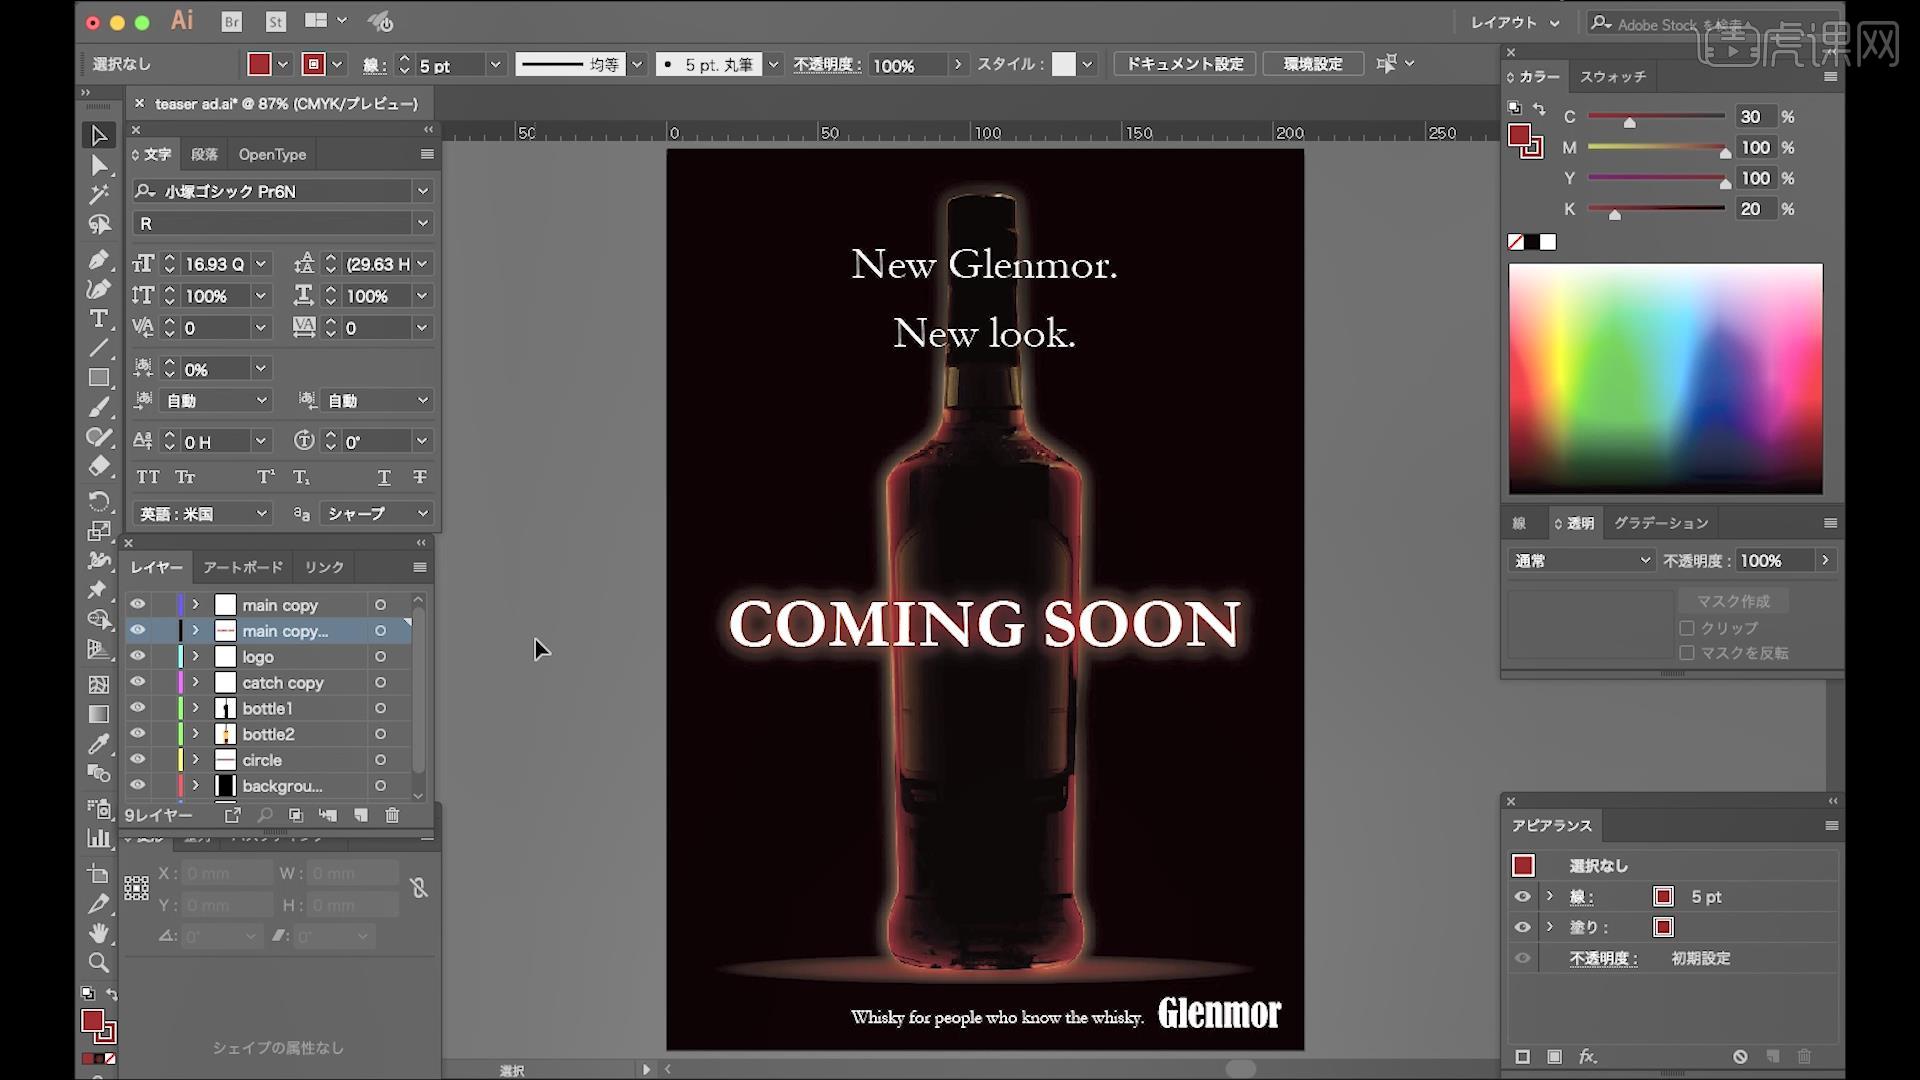Select the Zoom tool

pos(98,963)
